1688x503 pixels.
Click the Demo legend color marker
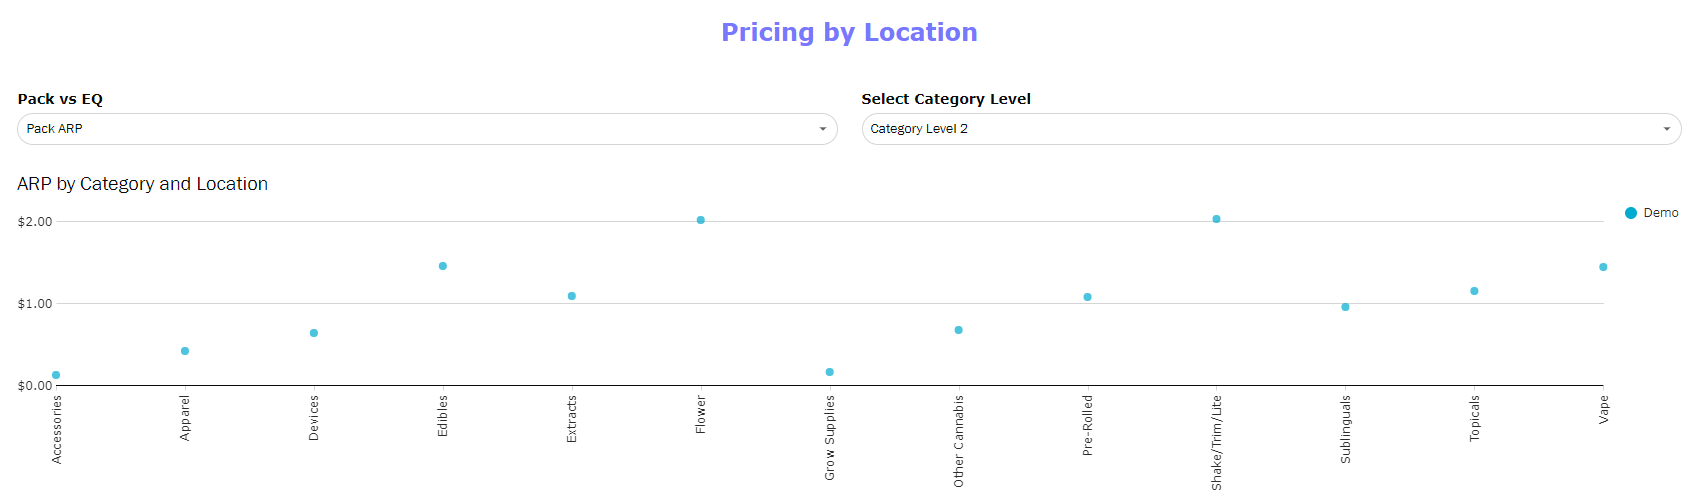(x=1631, y=213)
